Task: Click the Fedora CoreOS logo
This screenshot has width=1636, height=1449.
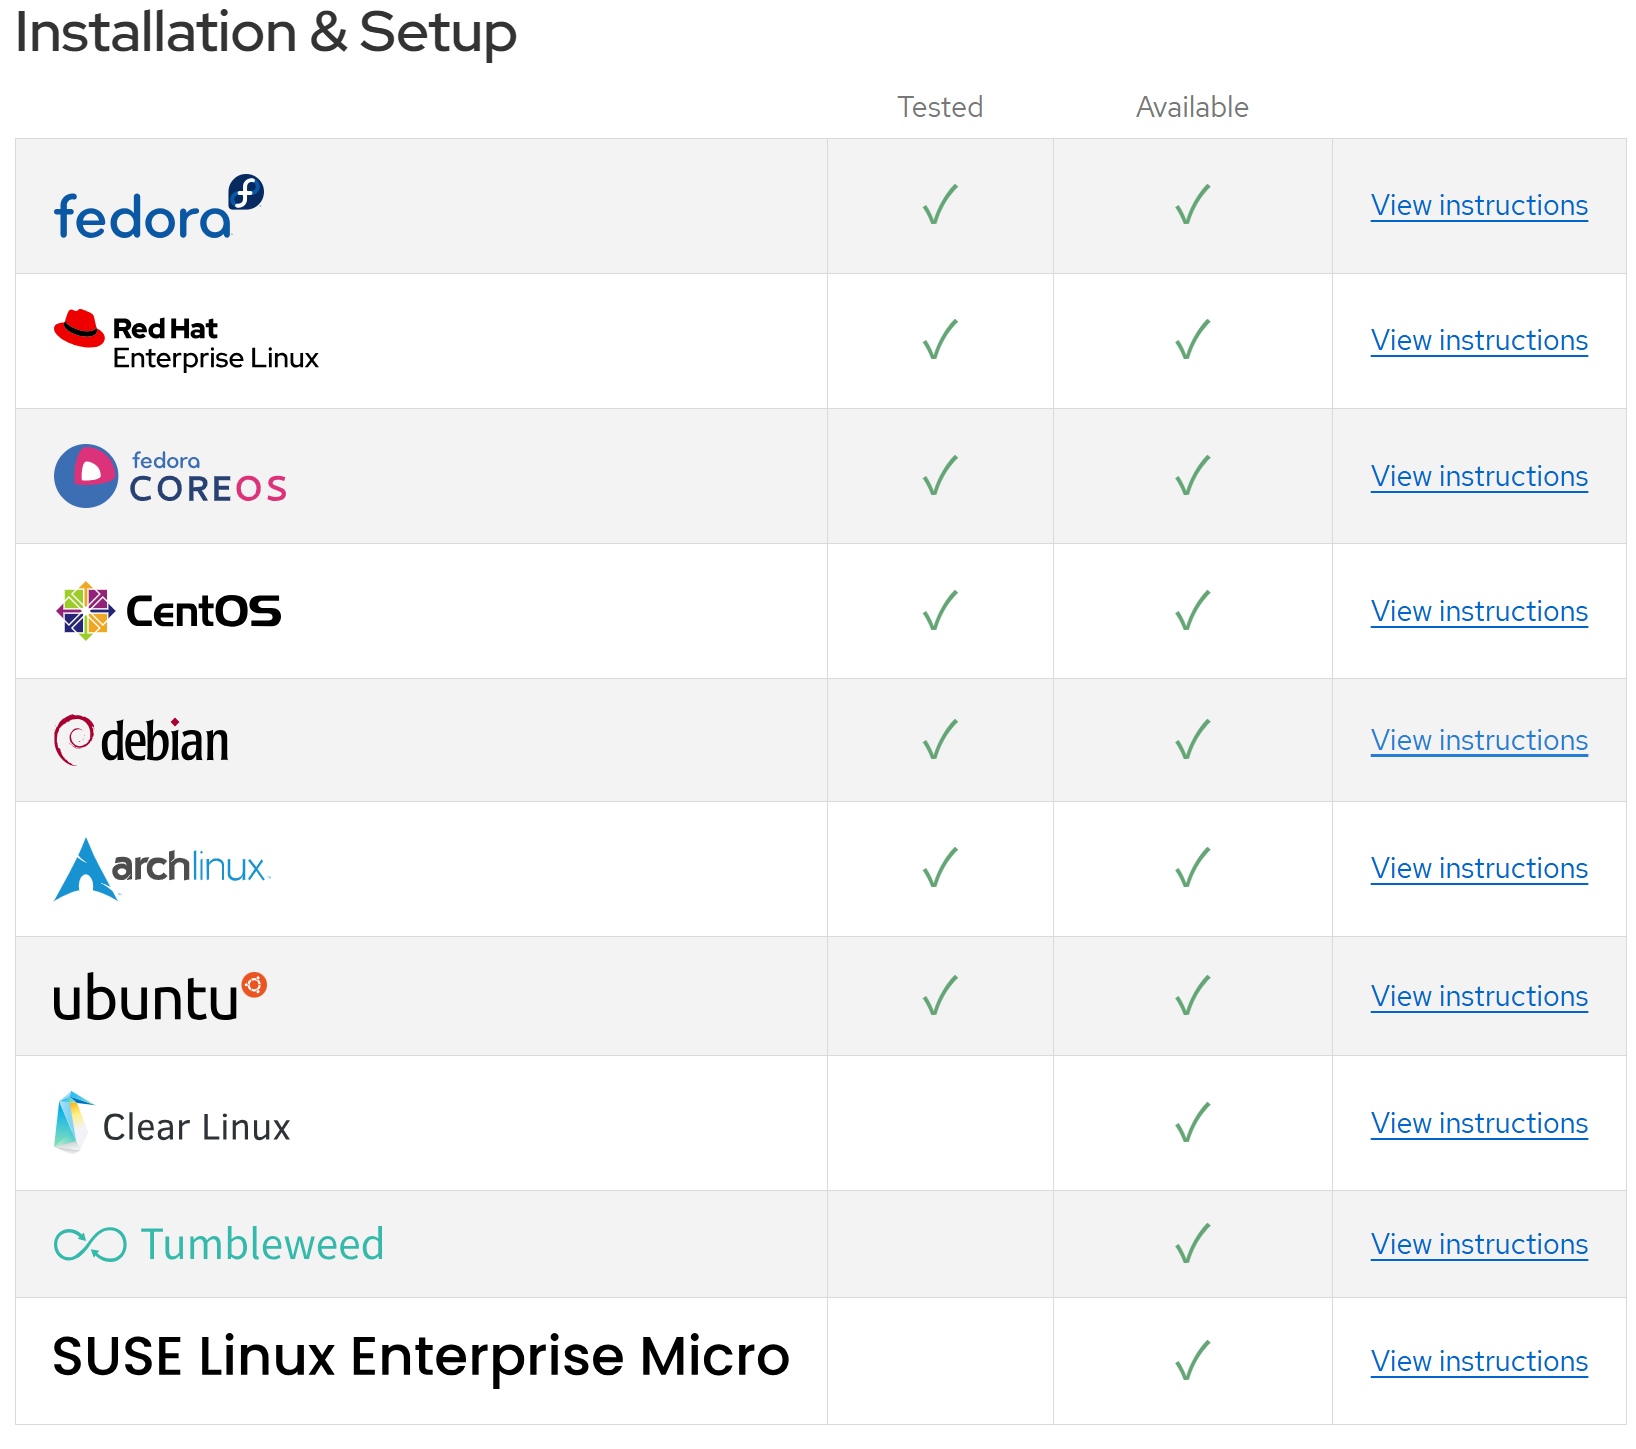Action: (x=170, y=476)
